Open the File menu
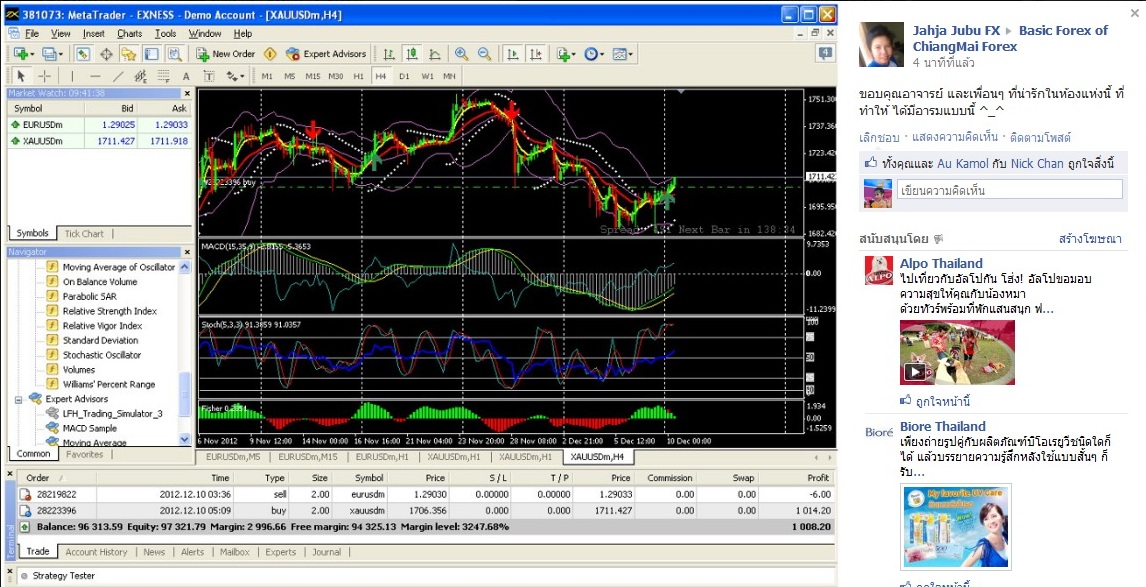The width and height of the screenshot is (1146, 587). [x=32, y=34]
